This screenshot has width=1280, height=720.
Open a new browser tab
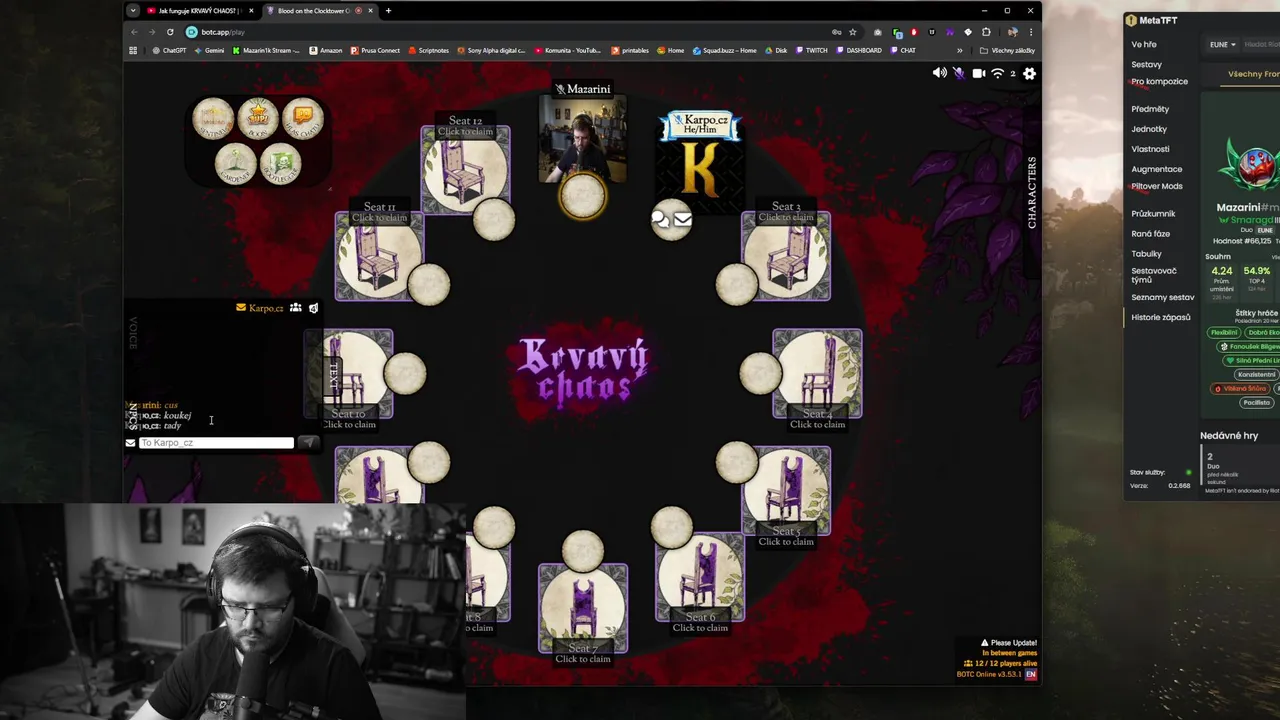coord(388,10)
